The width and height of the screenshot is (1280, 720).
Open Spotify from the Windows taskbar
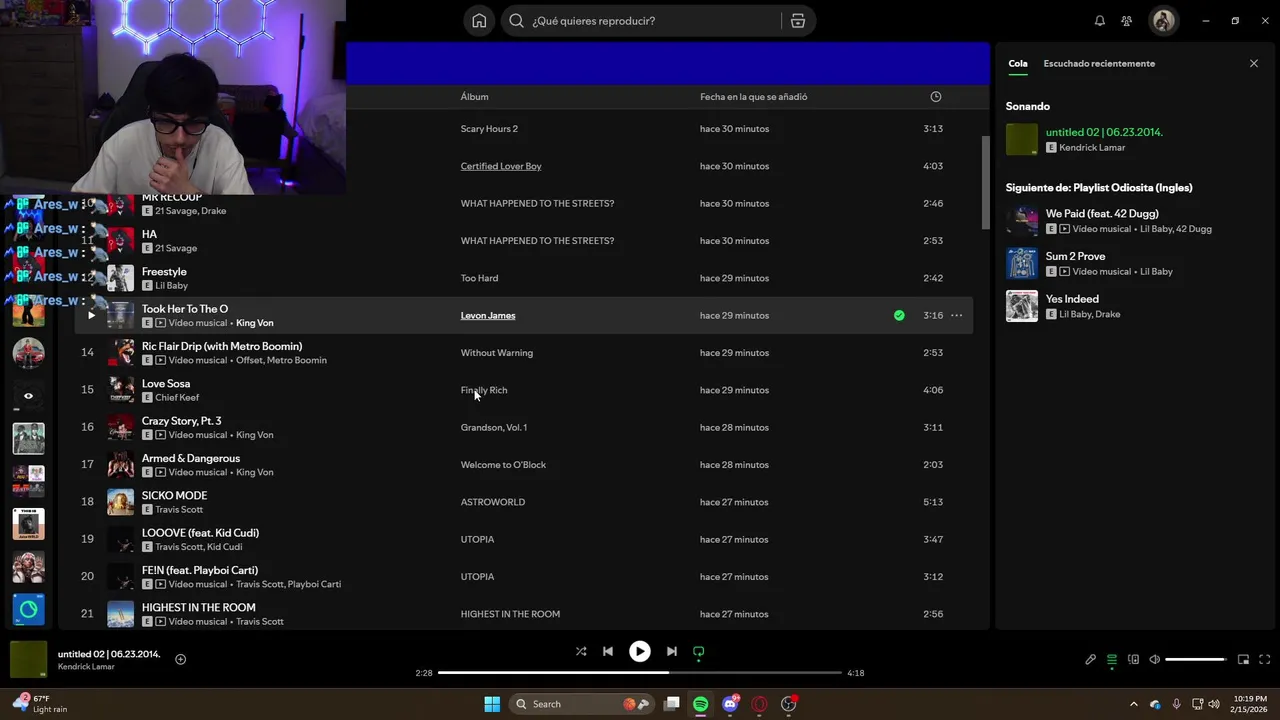click(x=700, y=704)
